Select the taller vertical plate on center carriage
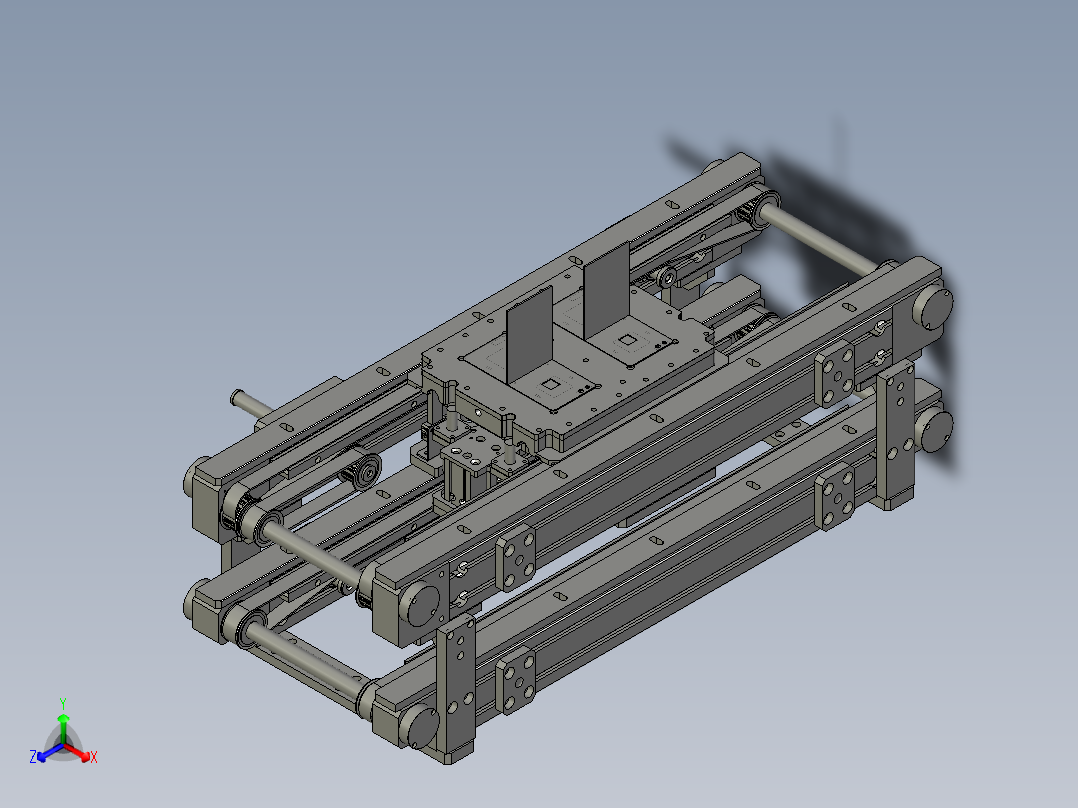 (607, 290)
